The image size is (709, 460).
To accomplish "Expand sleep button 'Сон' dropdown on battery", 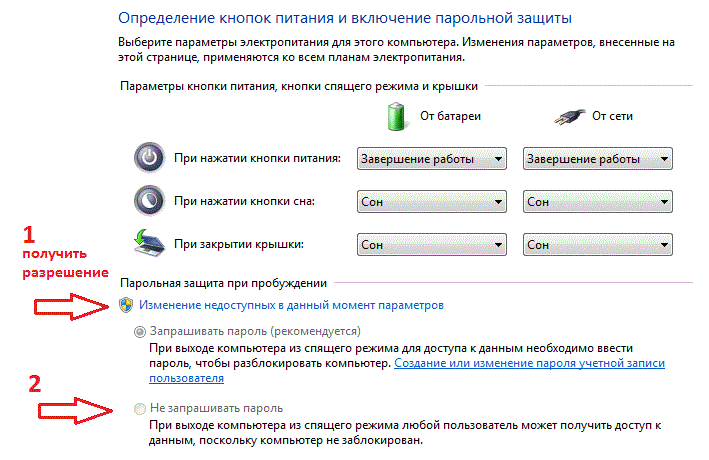I will pos(431,202).
